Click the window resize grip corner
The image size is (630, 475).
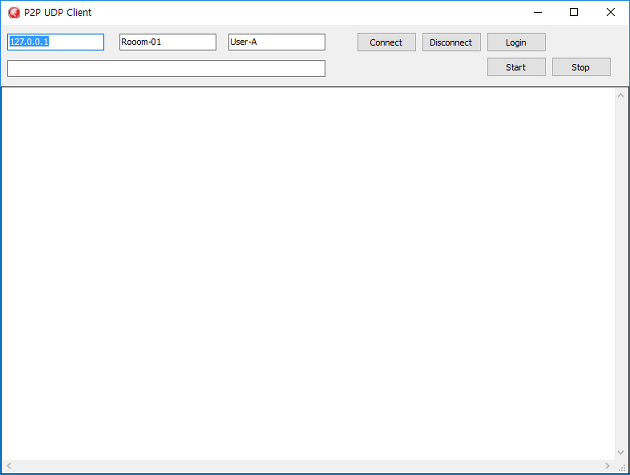[x=622, y=467]
